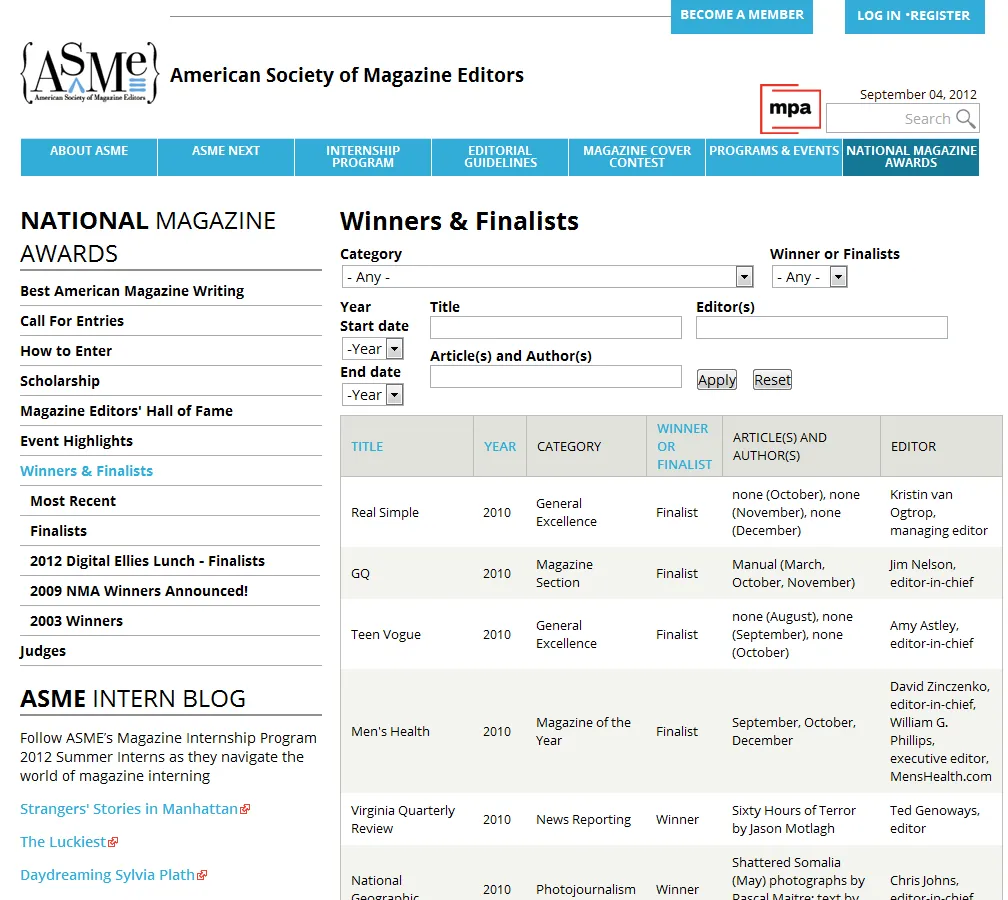
Task: Open the Finalists sidebar sublink
Action: (x=58, y=531)
